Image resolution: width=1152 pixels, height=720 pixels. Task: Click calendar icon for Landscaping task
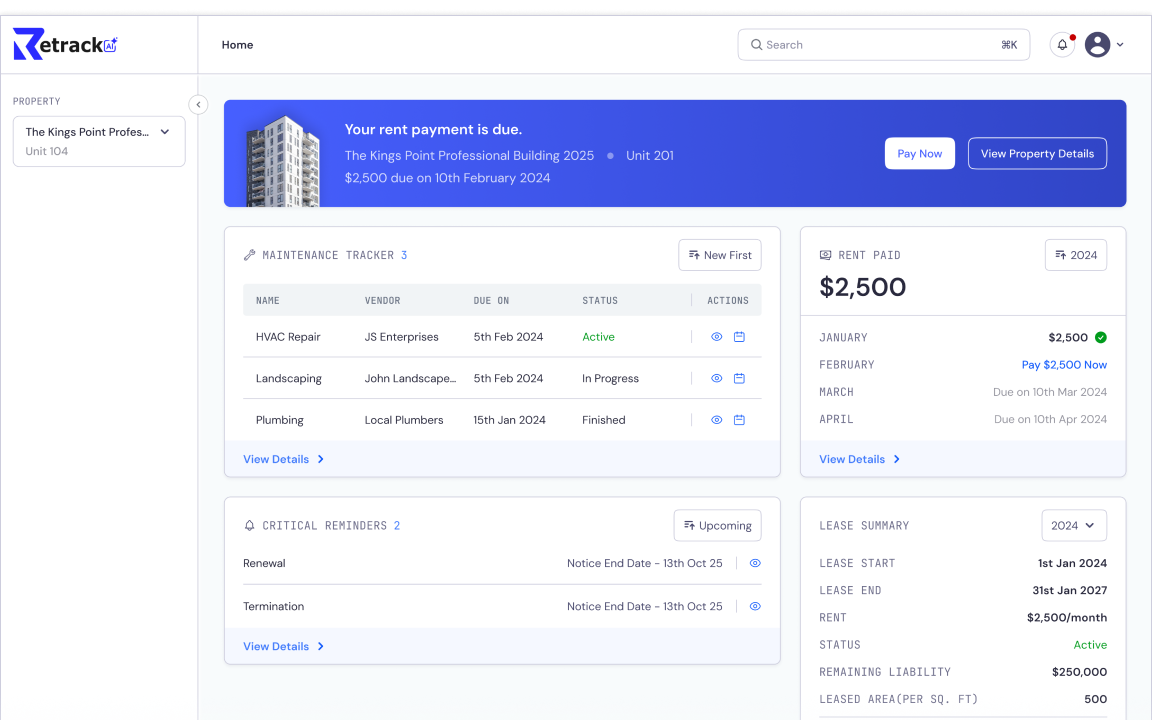pyautogui.click(x=739, y=379)
